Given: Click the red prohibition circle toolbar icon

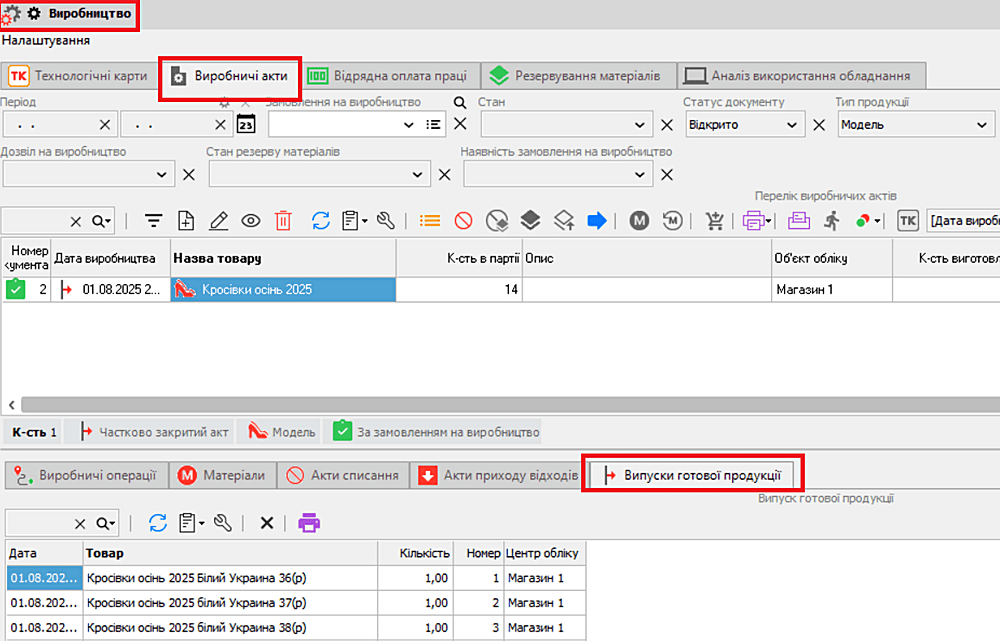Looking at the screenshot, I should (x=463, y=221).
